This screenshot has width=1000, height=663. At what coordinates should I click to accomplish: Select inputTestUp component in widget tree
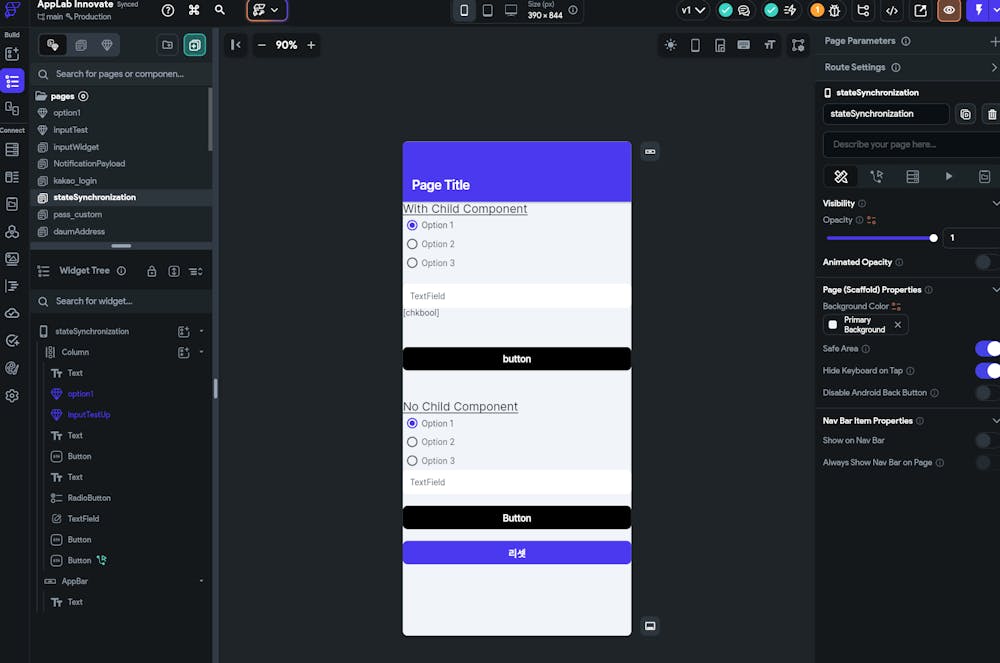[89, 414]
